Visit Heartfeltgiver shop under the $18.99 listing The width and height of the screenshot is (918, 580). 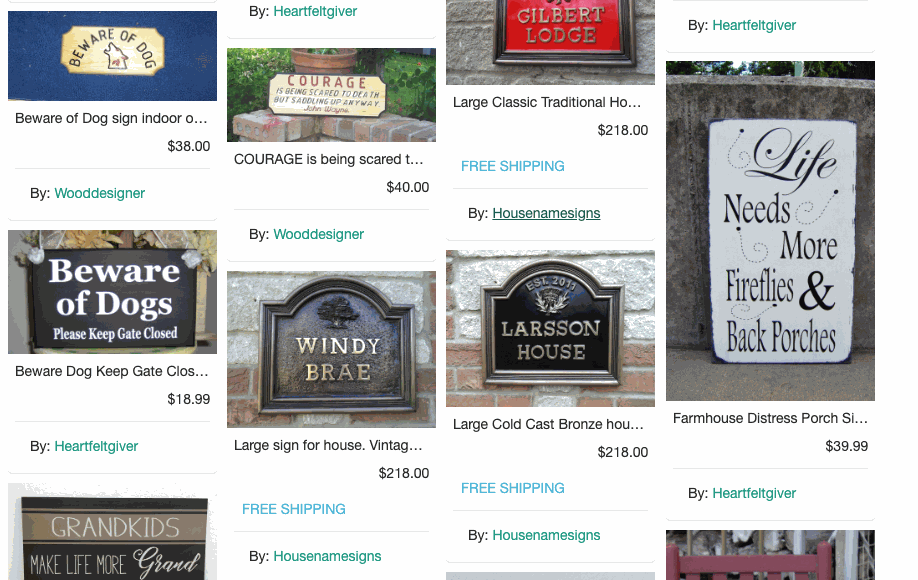(x=96, y=446)
